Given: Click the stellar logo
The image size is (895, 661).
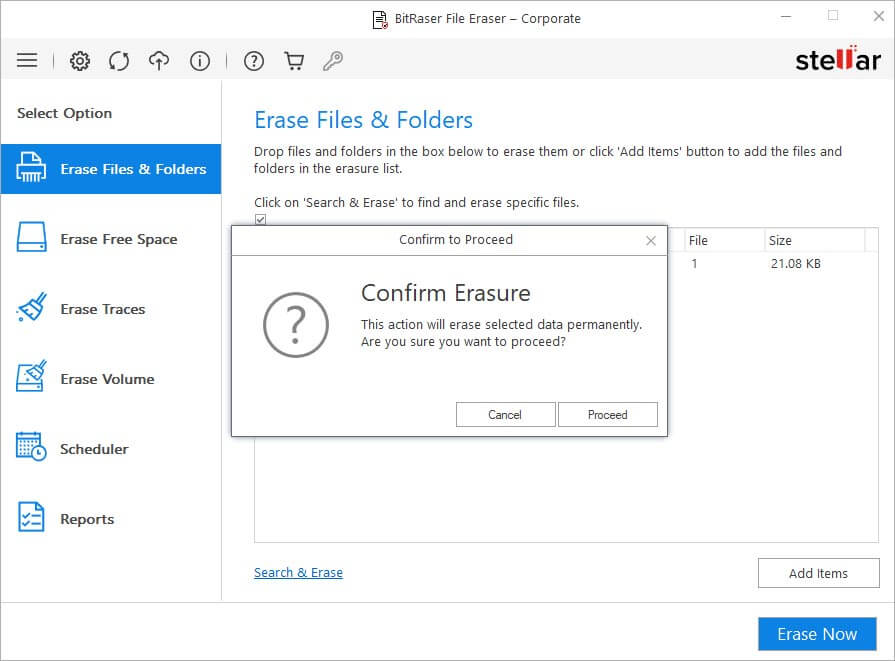Looking at the screenshot, I should pyautogui.click(x=837, y=59).
